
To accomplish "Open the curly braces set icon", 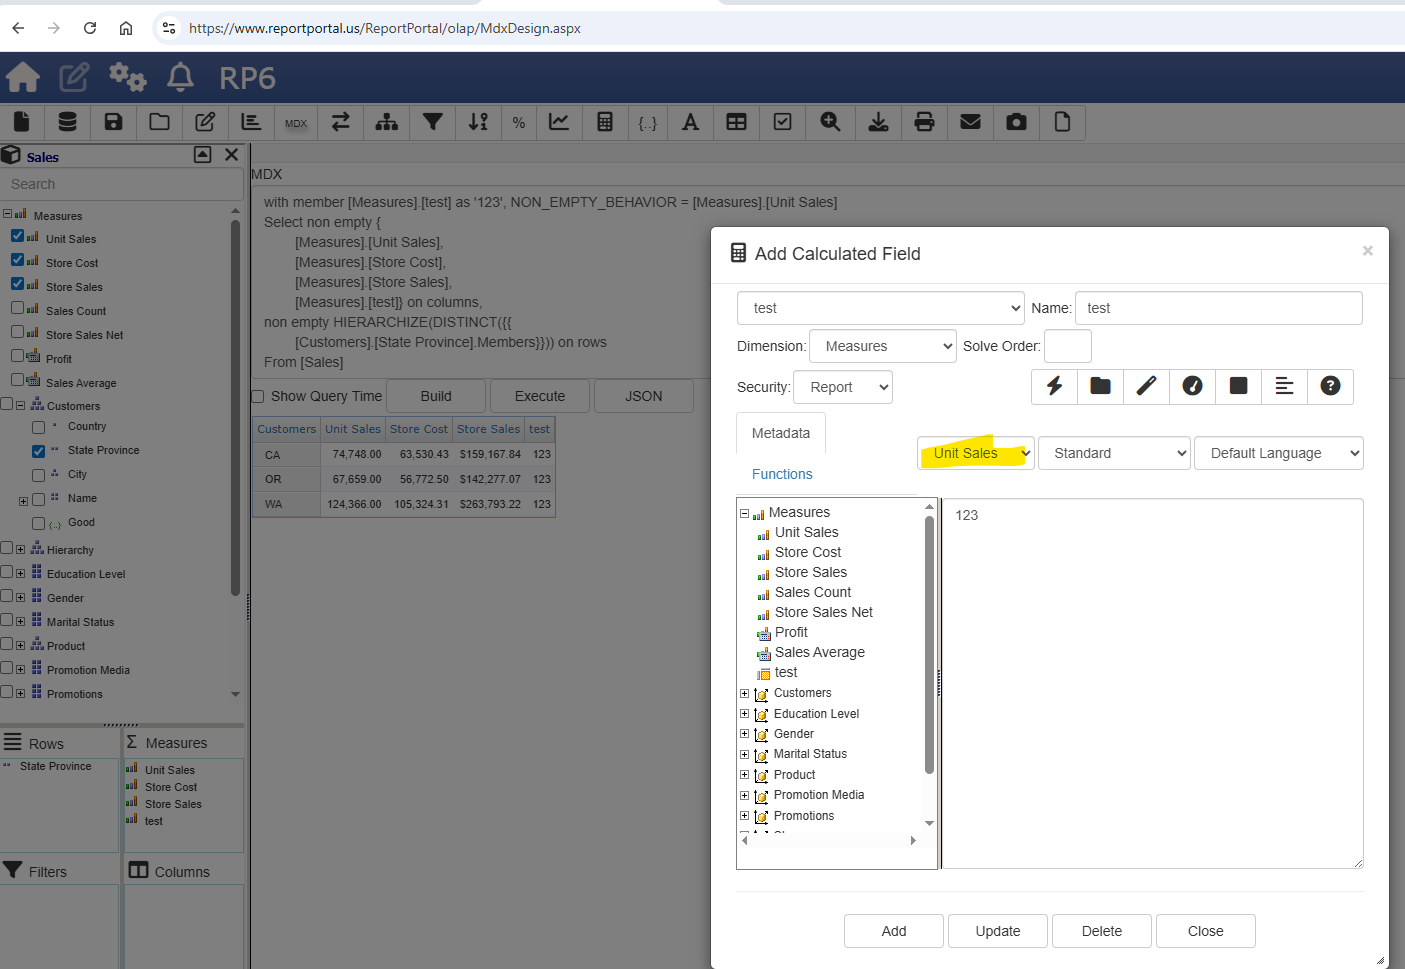I will click(648, 123).
